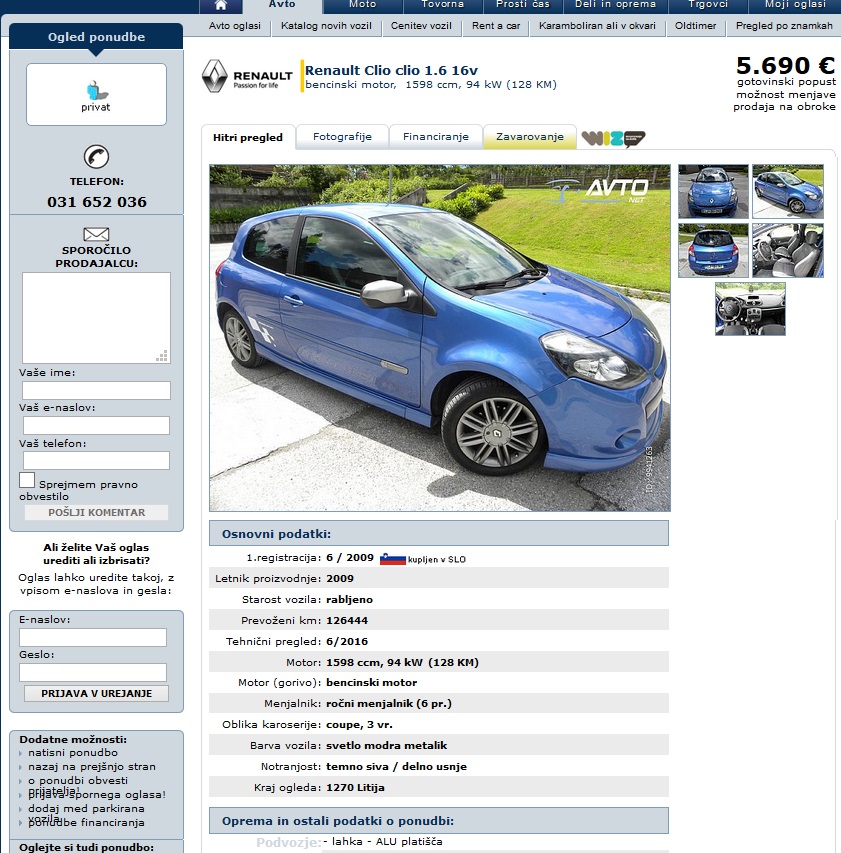Click the Kraj ogleda value 1270 Litija

click(x=355, y=788)
